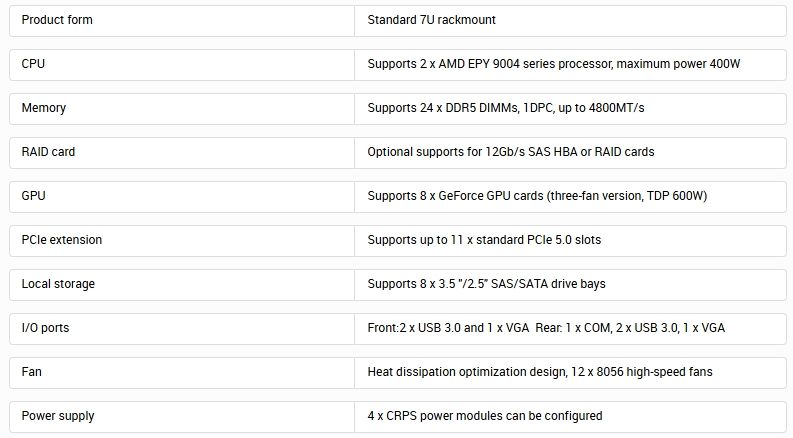
Task: Click the "I/O ports" row label
Action: pos(45,328)
